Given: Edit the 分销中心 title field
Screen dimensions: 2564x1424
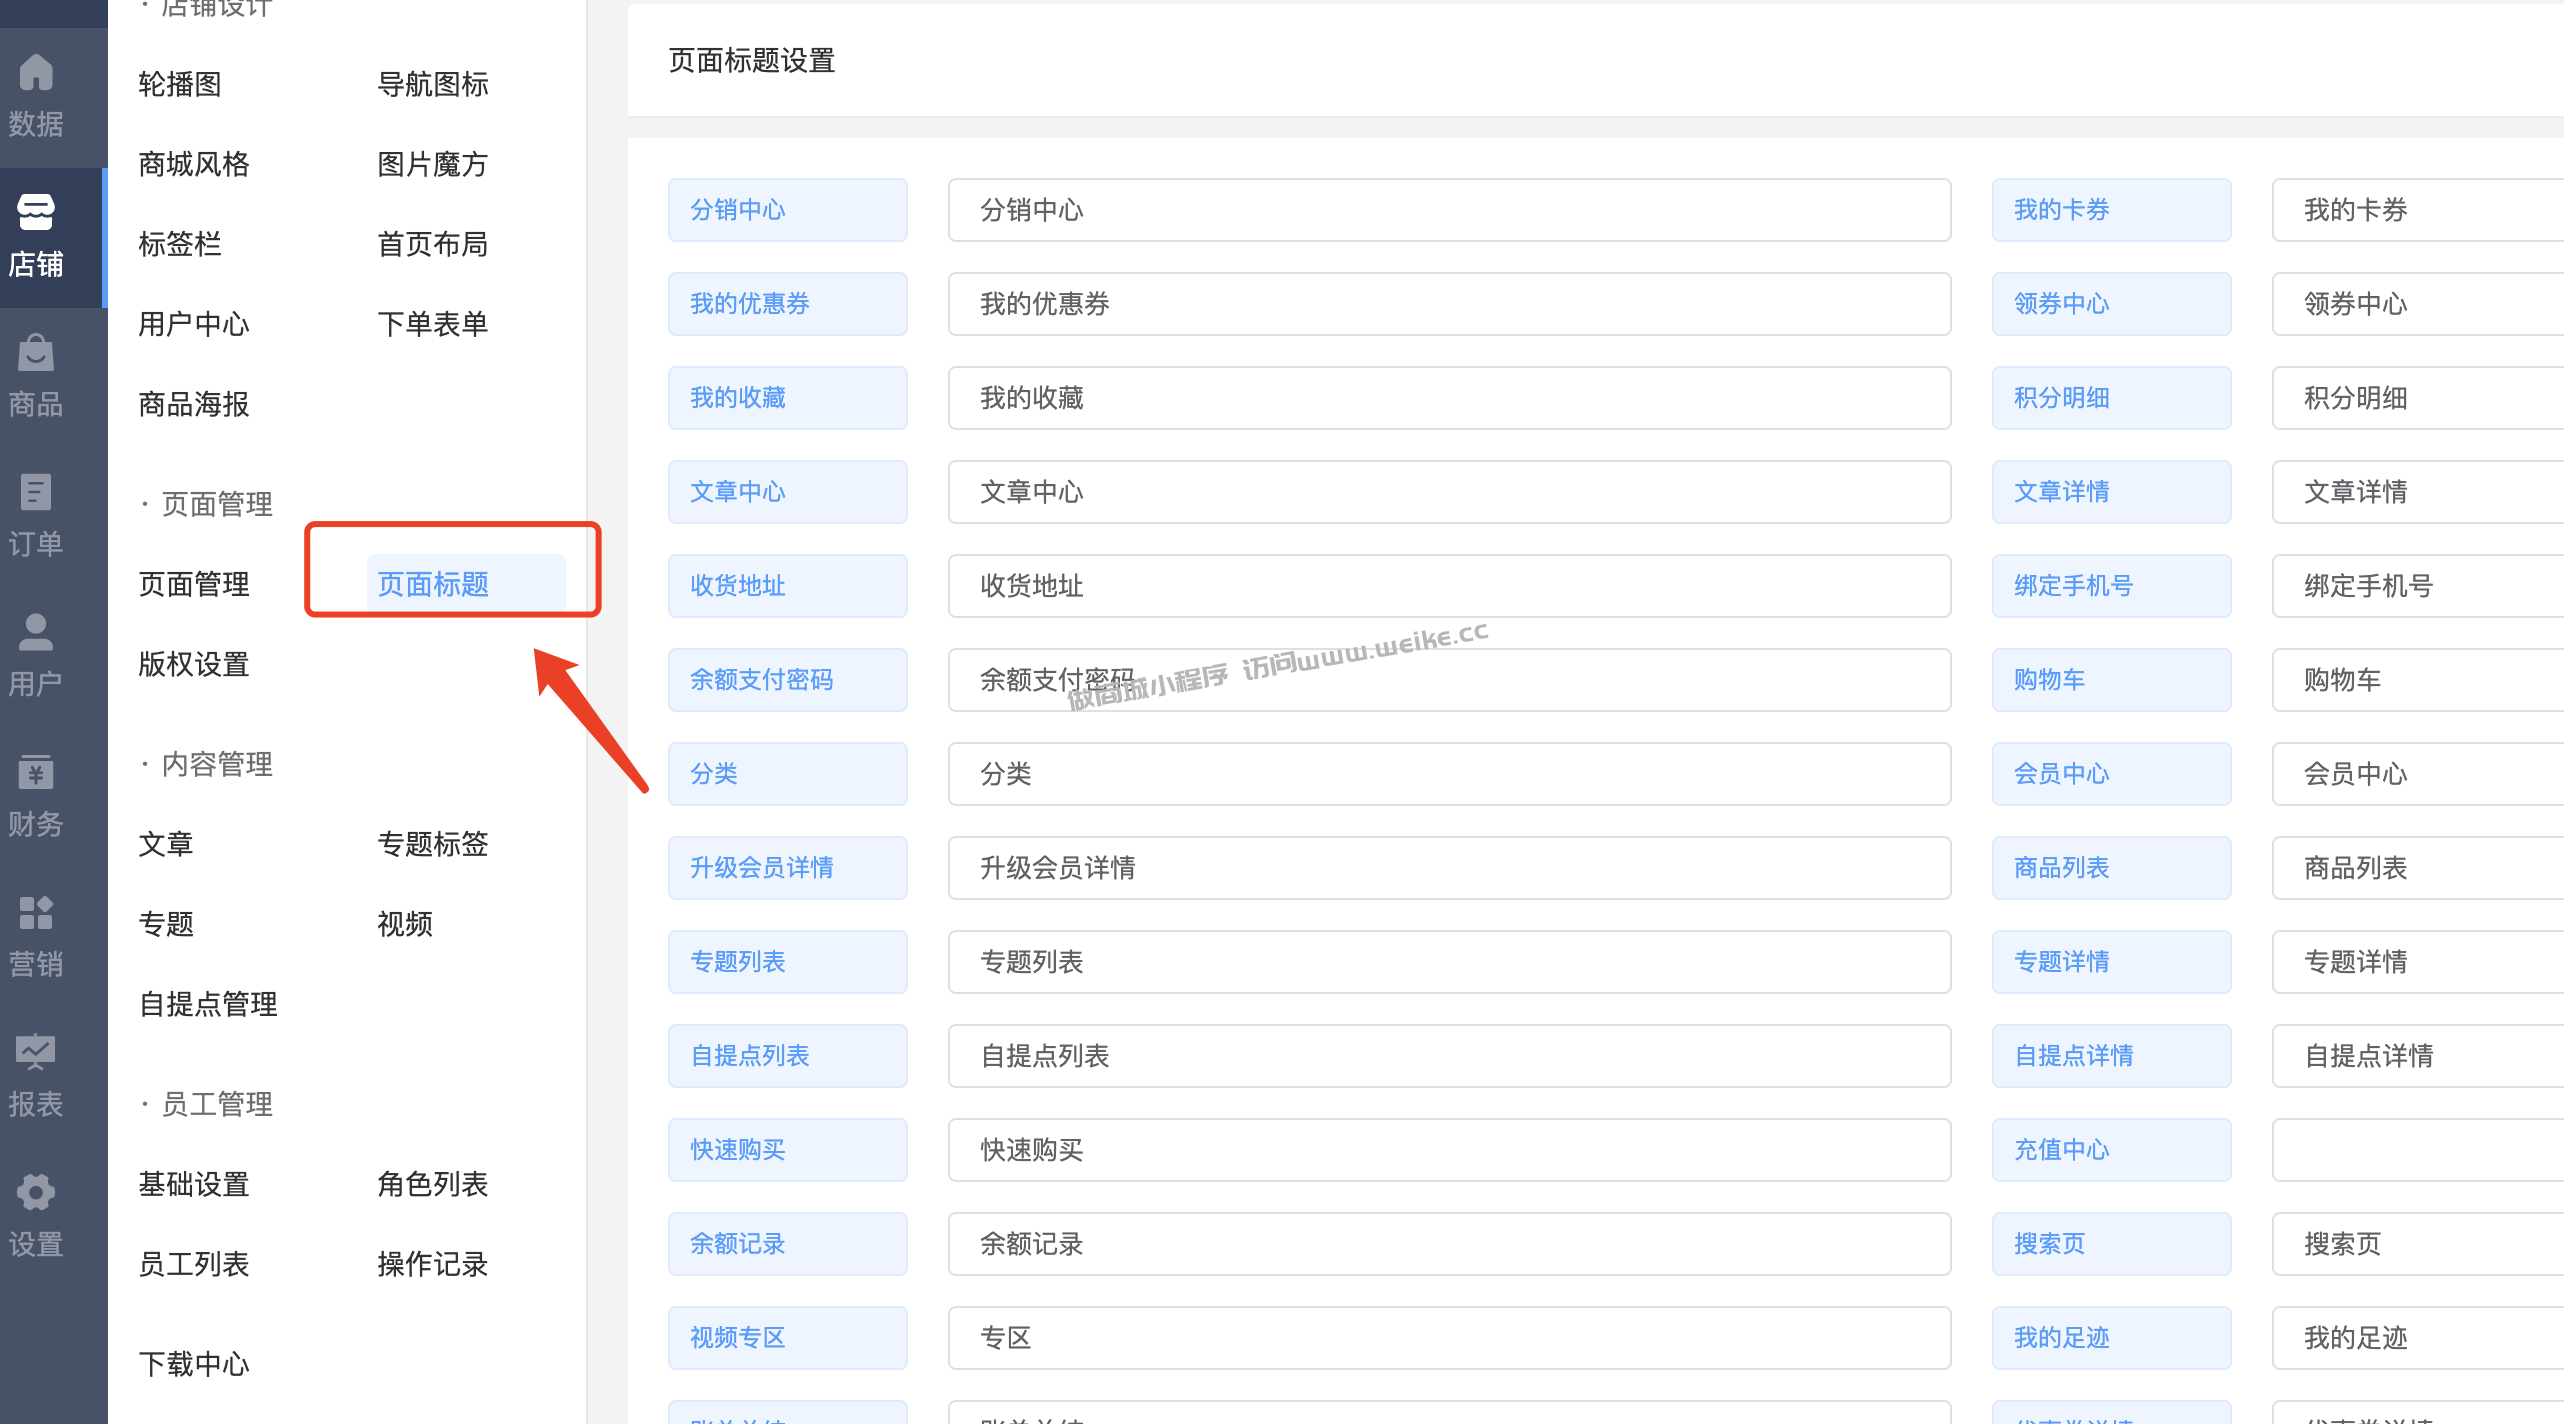Looking at the screenshot, I should (1449, 210).
